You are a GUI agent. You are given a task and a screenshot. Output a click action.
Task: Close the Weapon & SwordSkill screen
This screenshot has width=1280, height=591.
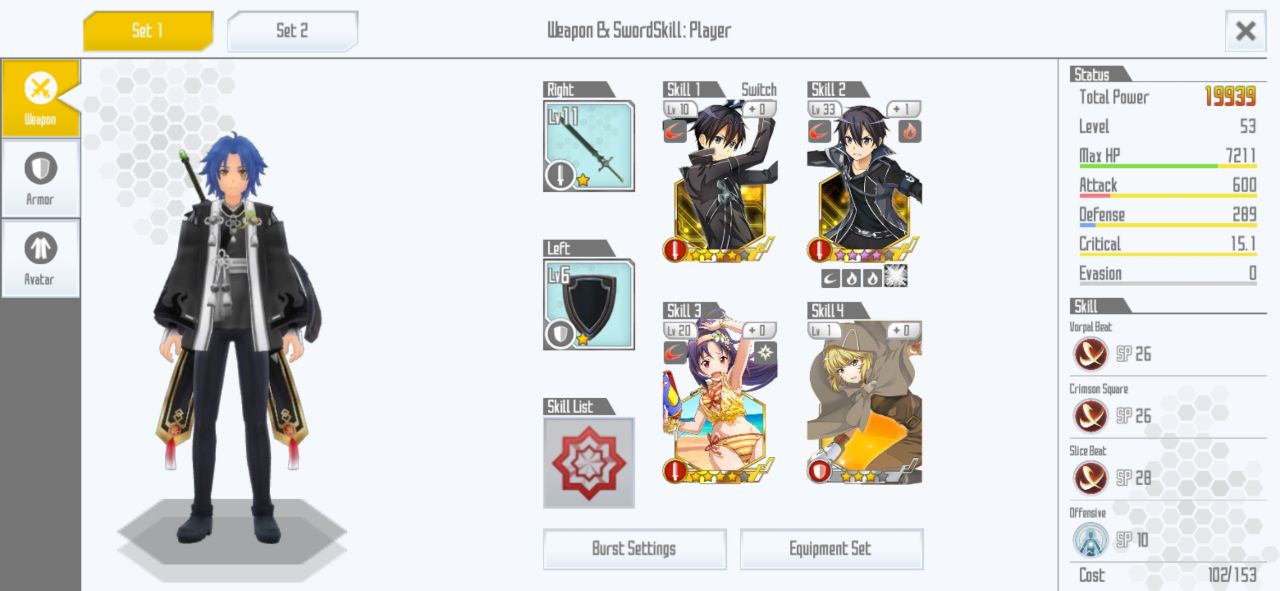click(1245, 31)
